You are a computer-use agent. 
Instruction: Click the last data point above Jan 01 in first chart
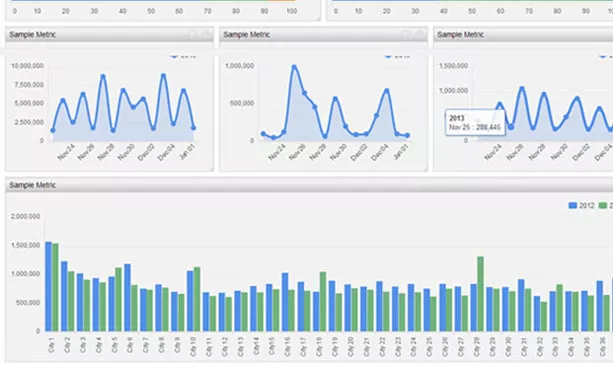click(193, 128)
